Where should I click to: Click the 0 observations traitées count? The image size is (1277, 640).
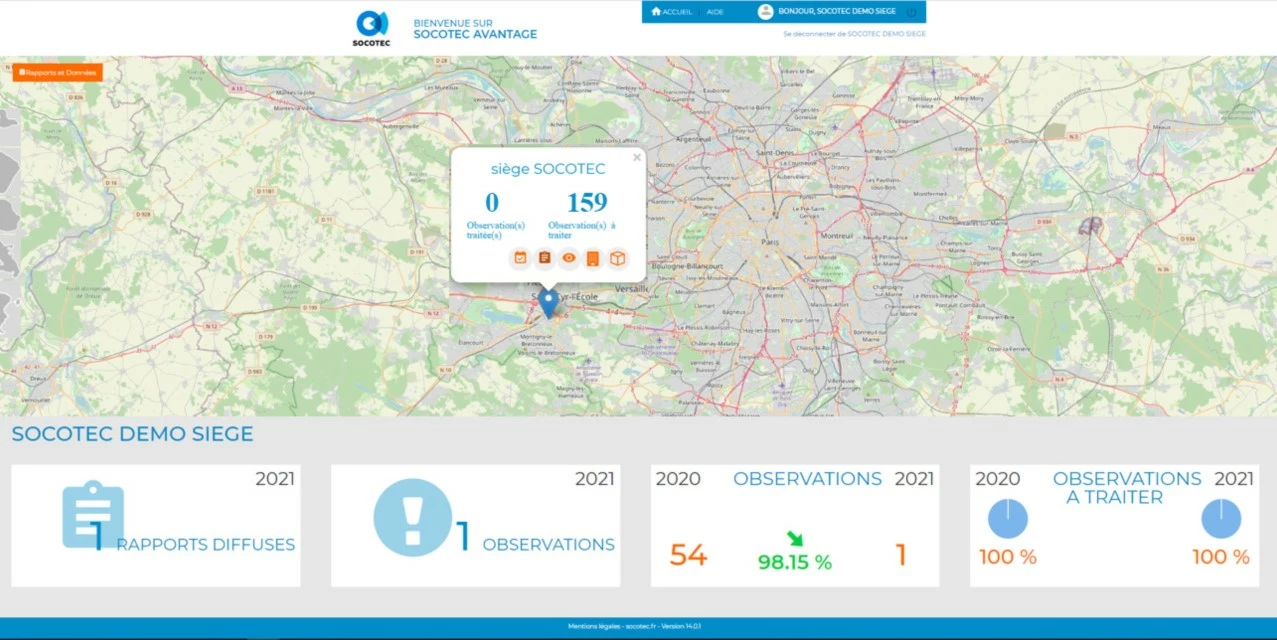point(492,203)
